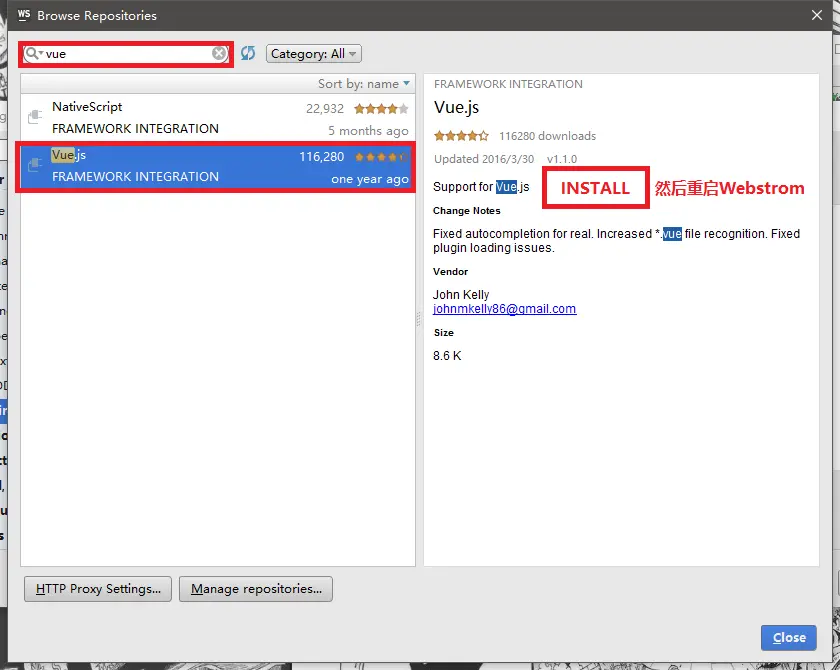Select the NativeScript plugin row
840x670 pixels.
[218, 118]
